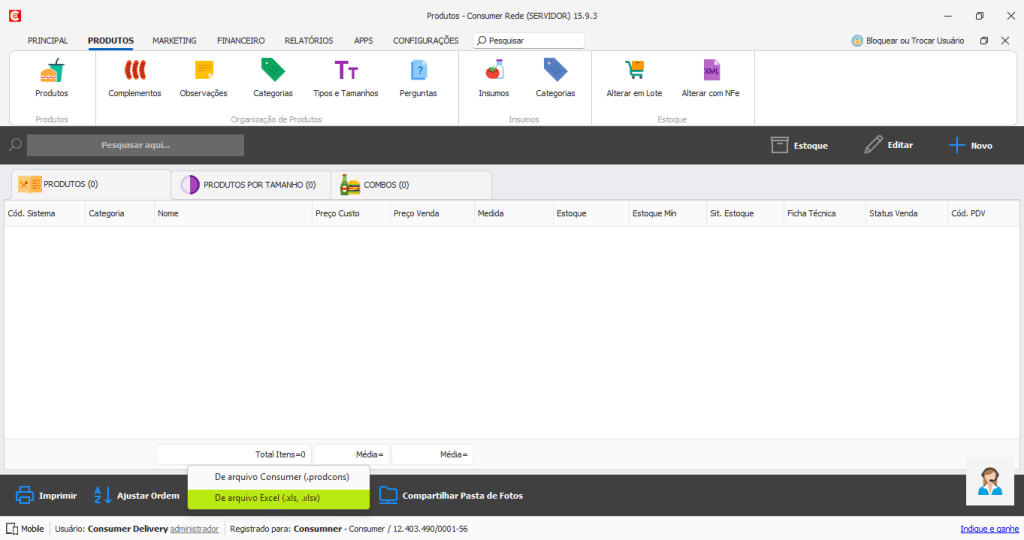Click the Insumos tomato icon
Screen dimensions: 1024x540
coord(493,72)
